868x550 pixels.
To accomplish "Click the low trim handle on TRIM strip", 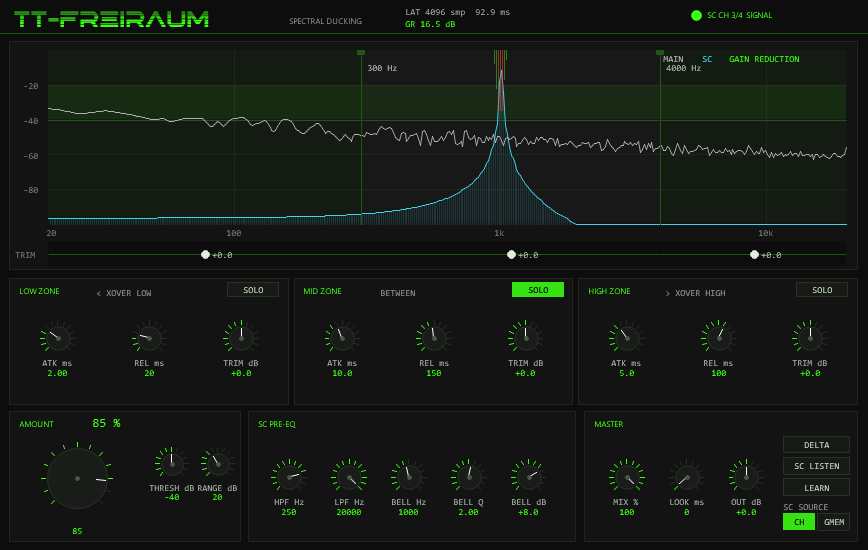I will [205, 255].
